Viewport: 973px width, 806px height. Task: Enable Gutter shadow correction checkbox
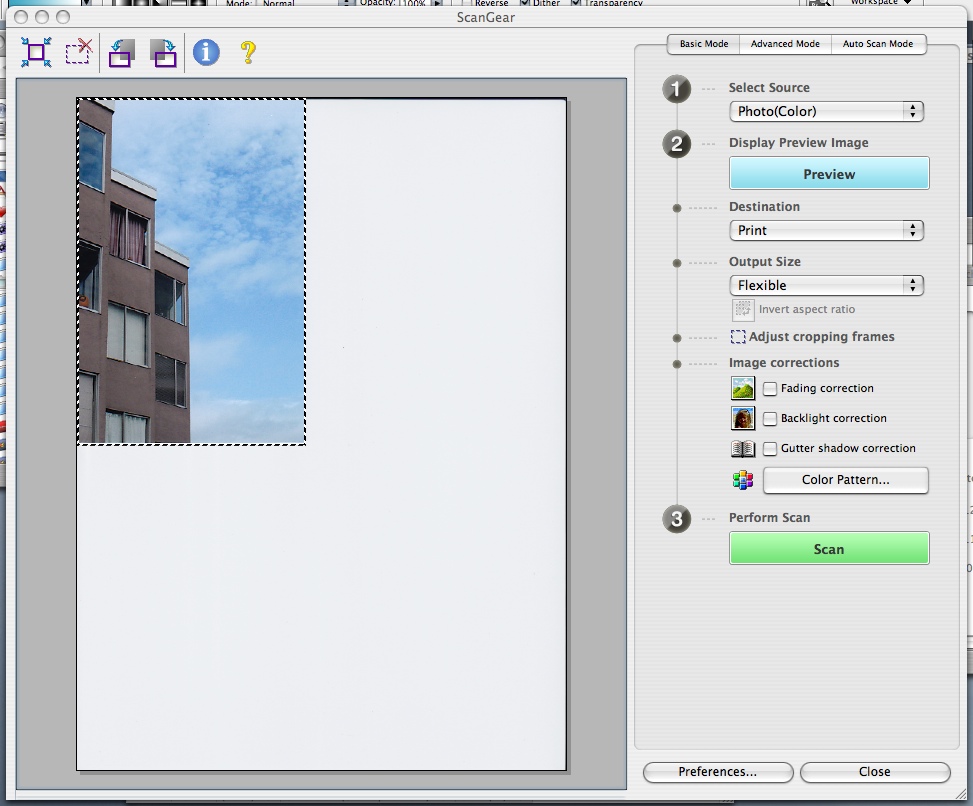pyautogui.click(x=770, y=449)
